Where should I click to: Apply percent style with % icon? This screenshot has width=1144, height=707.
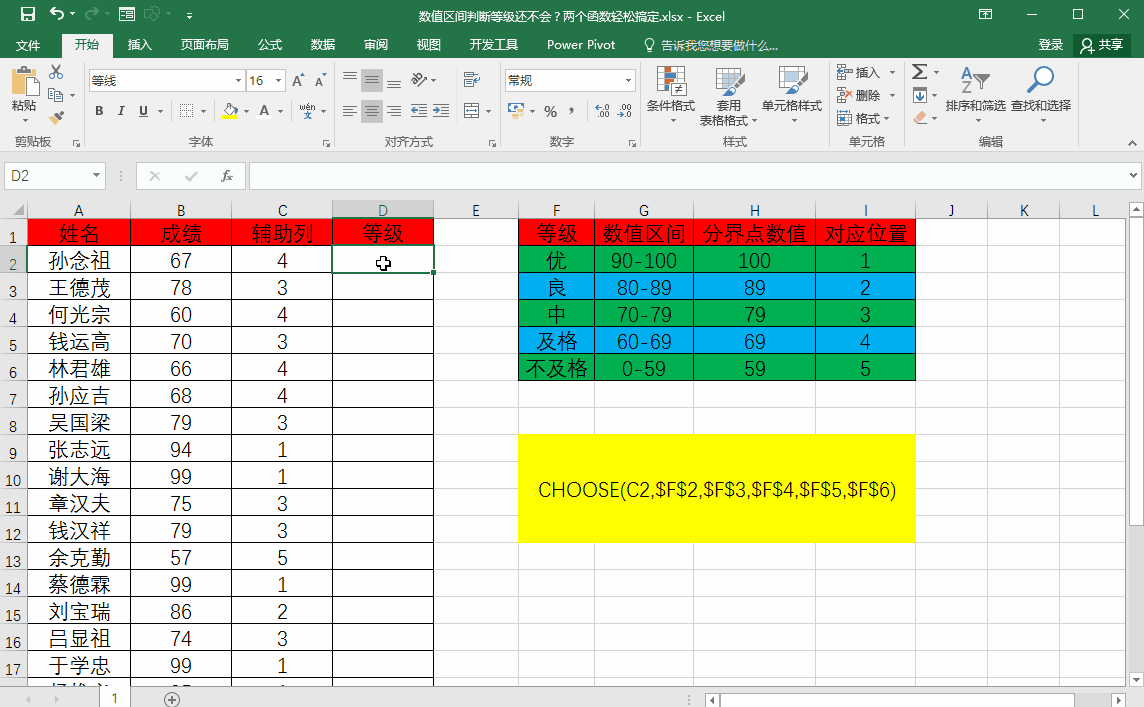coord(551,111)
